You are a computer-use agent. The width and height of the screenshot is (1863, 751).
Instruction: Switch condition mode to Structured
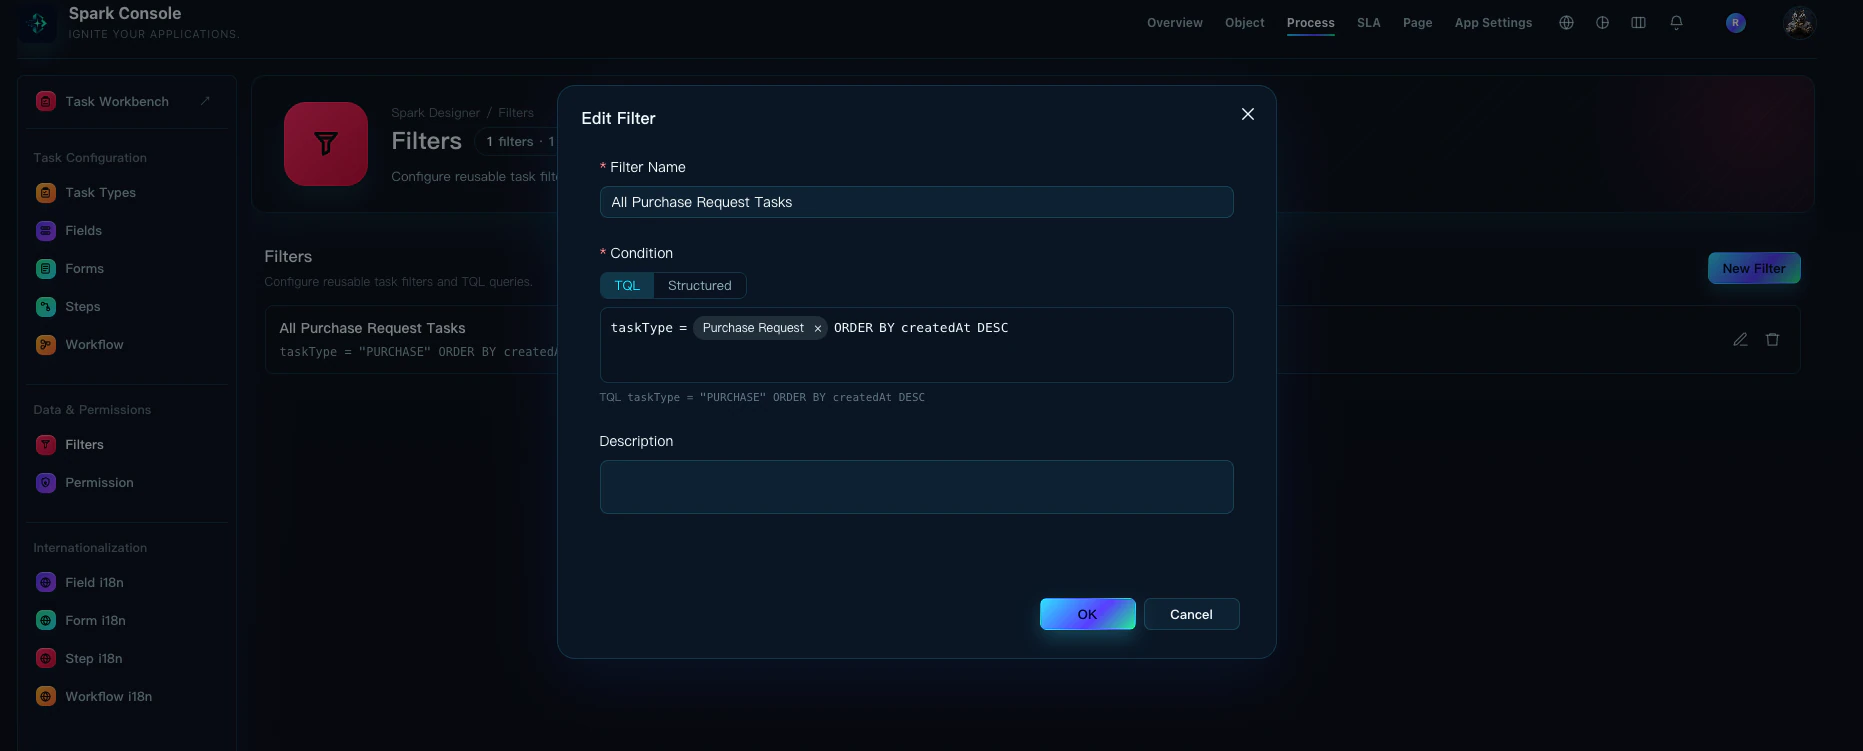click(x=700, y=286)
